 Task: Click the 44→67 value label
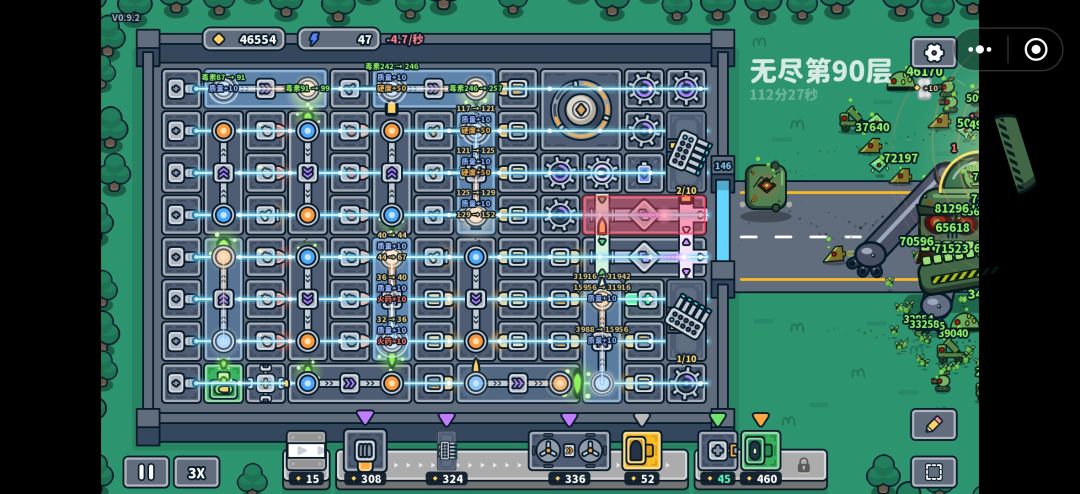coord(391,257)
